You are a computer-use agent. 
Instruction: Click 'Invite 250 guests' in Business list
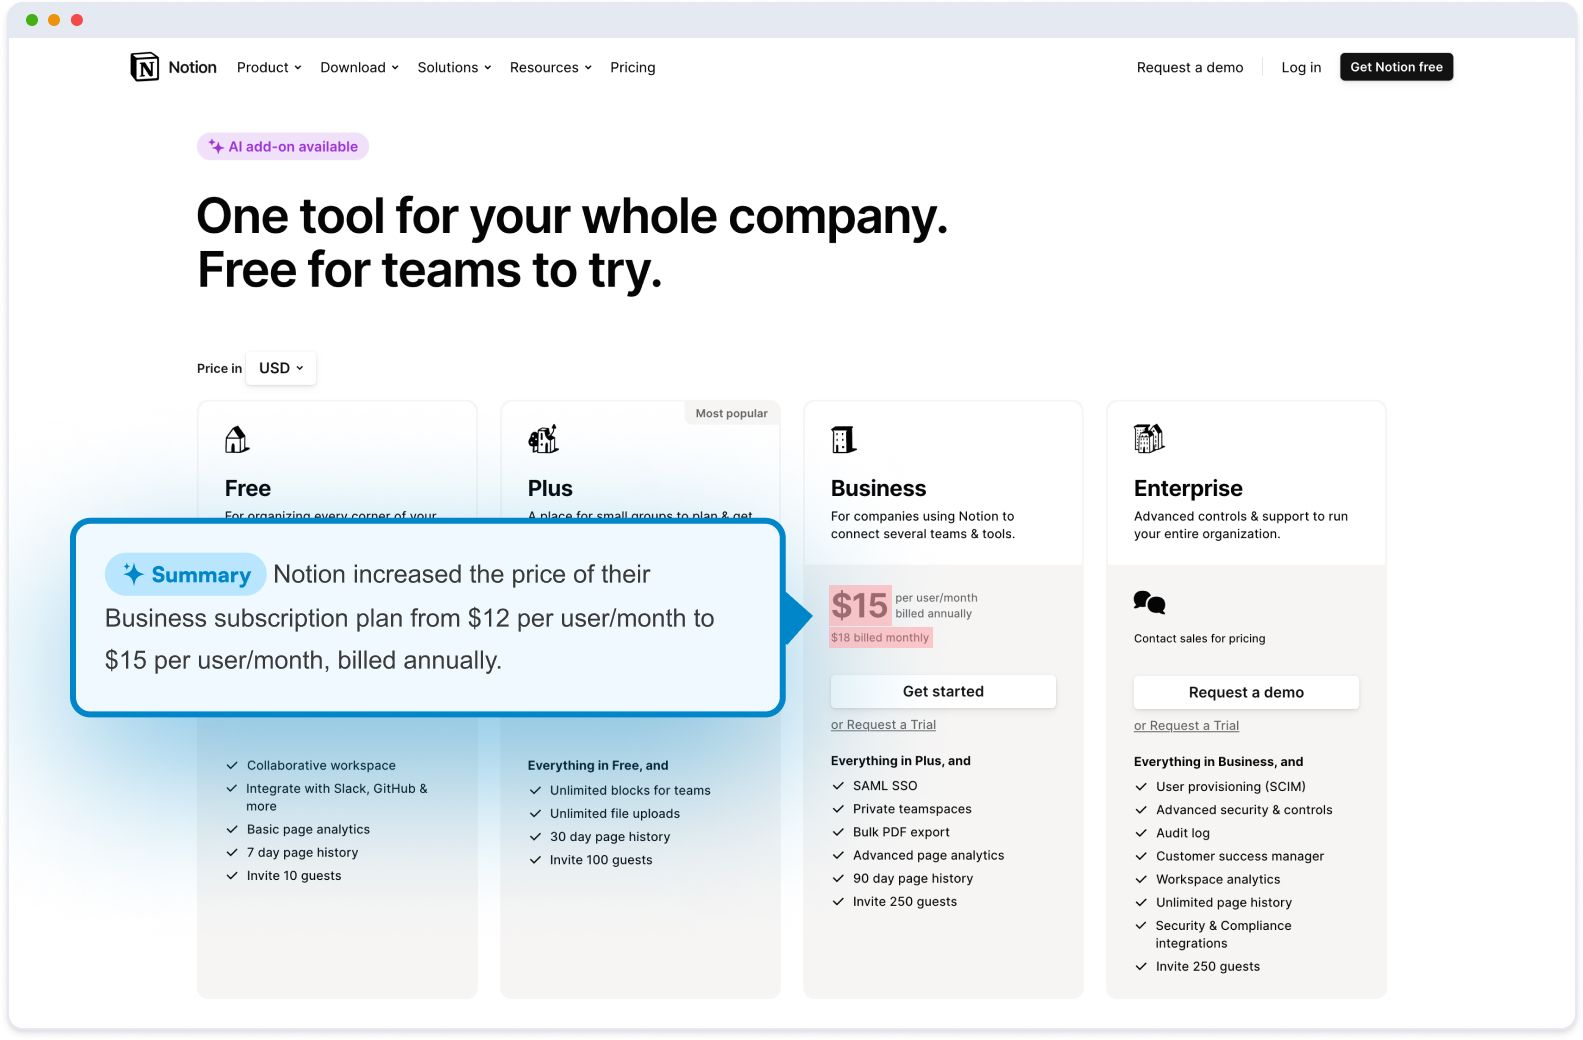click(x=905, y=901)
